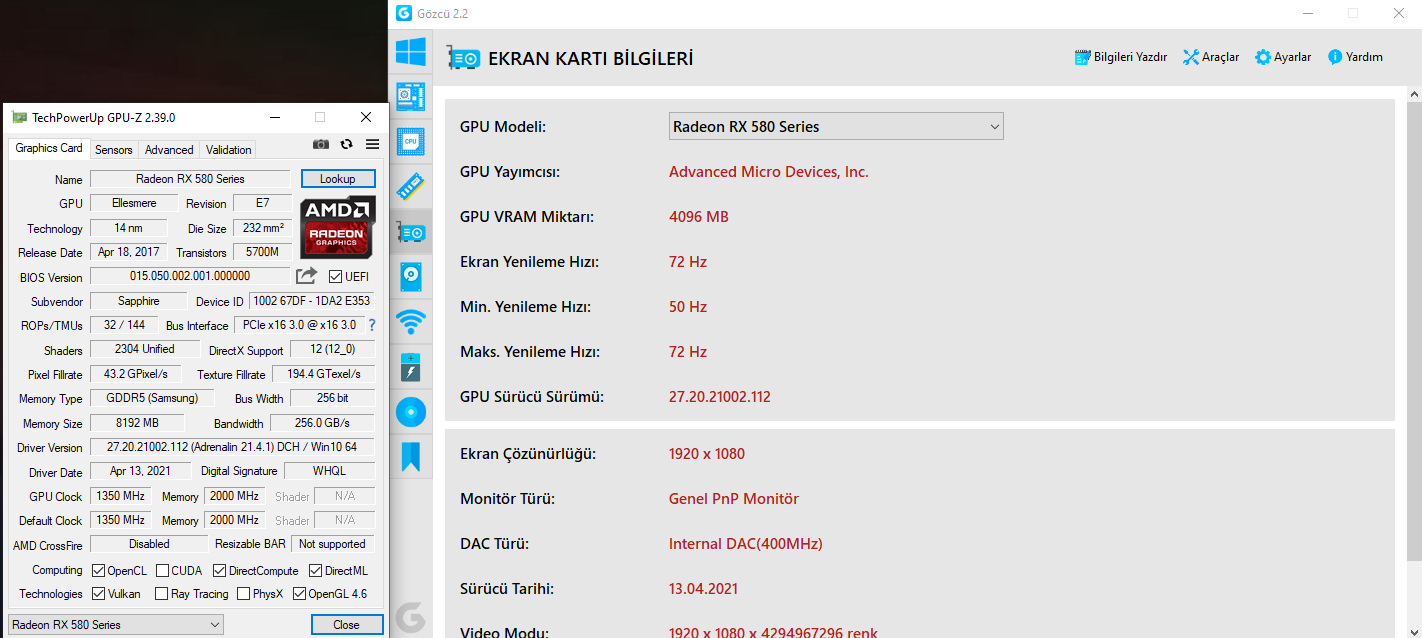Click the 'Genel PnP Monitör' value
The width and height of the screenshot is (1422, 638).
pyautogui.click(x=734, y=499)
